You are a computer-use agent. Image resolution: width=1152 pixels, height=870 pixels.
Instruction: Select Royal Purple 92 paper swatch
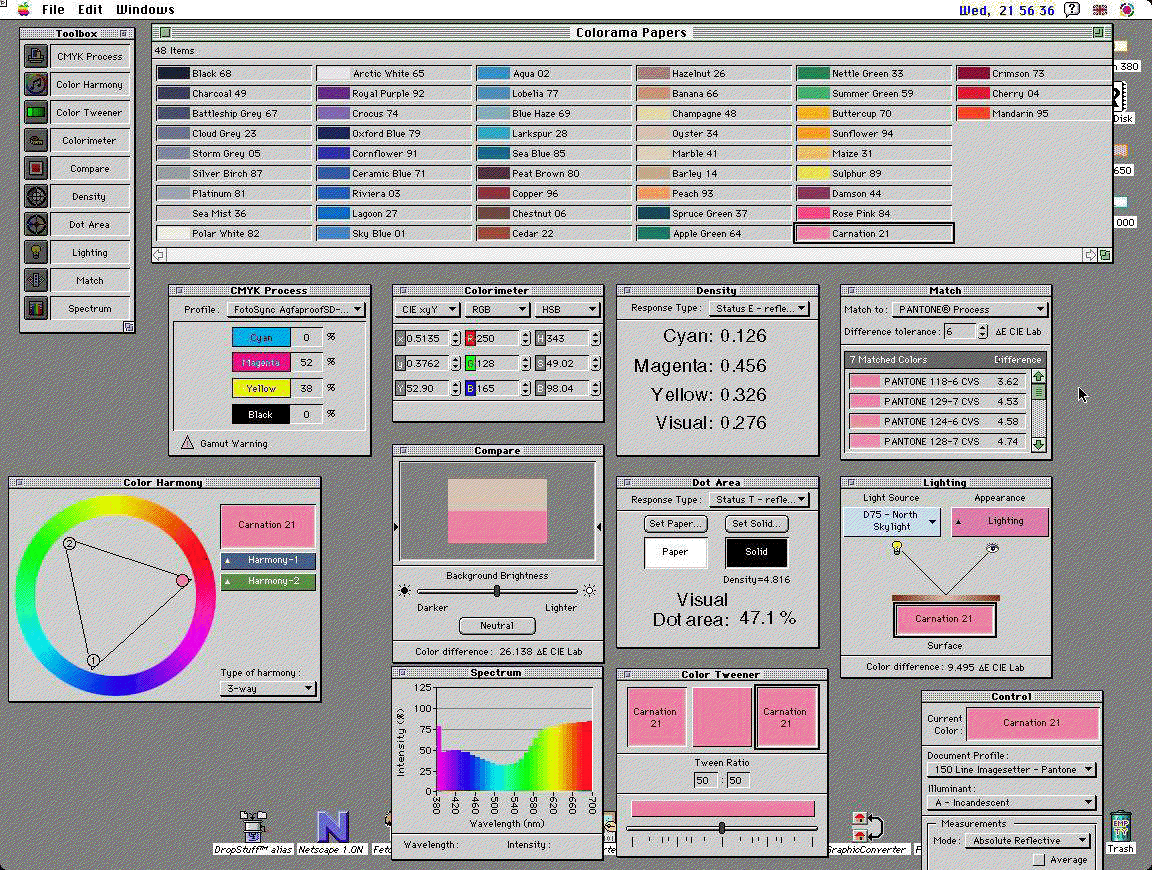point(394,93)
